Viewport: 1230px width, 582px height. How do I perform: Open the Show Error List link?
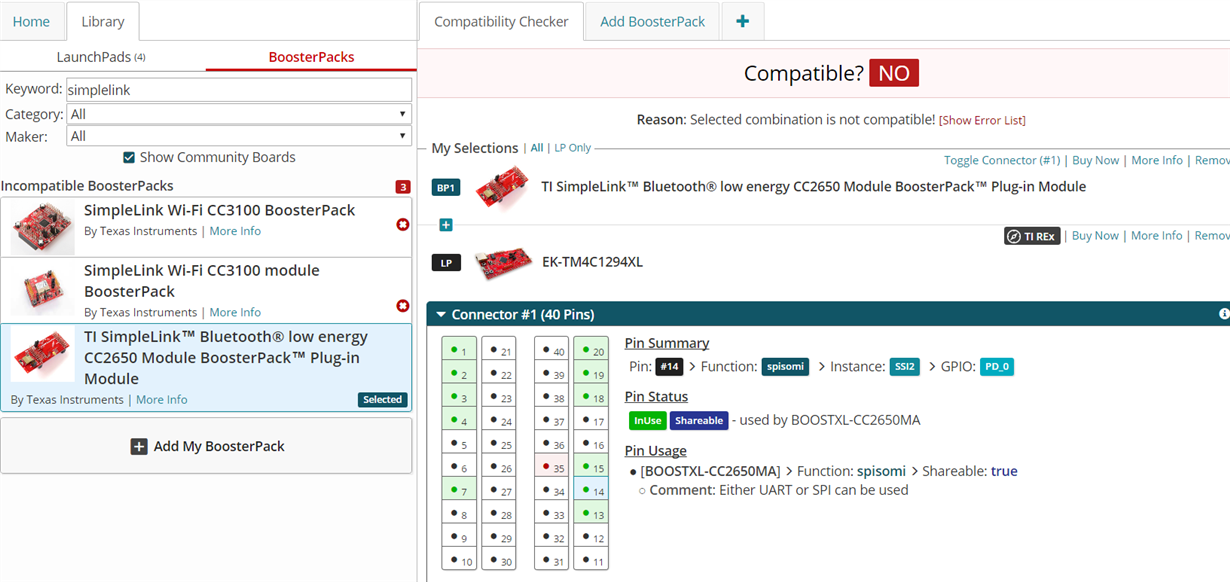point(982,120)
